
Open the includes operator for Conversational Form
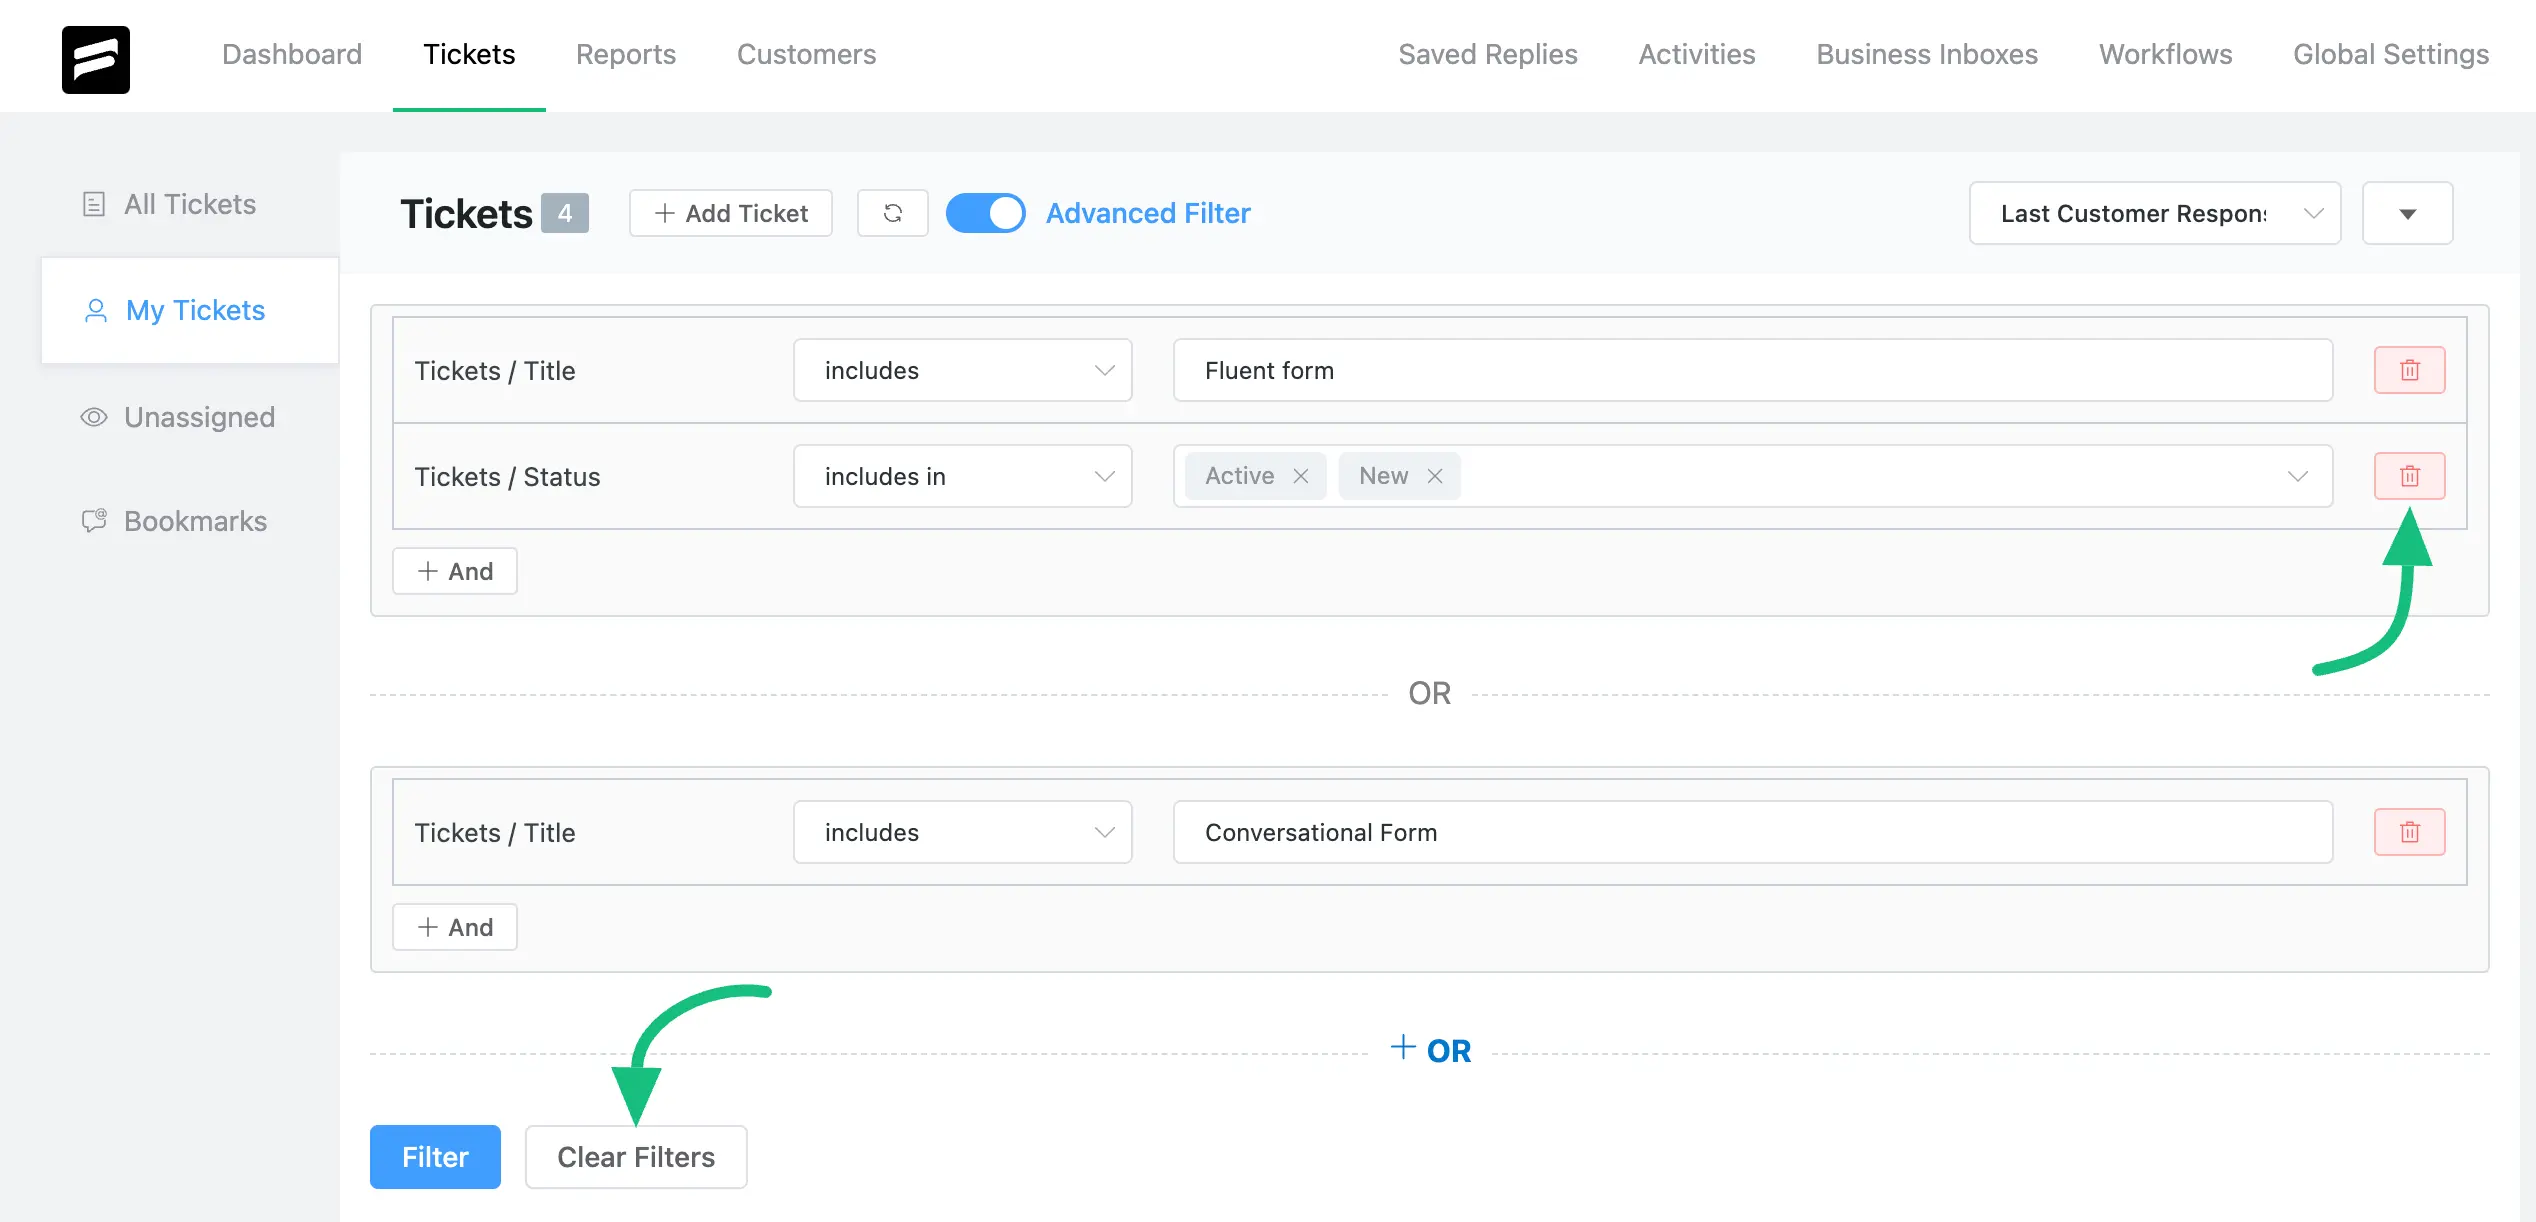(x=963, y=832)
